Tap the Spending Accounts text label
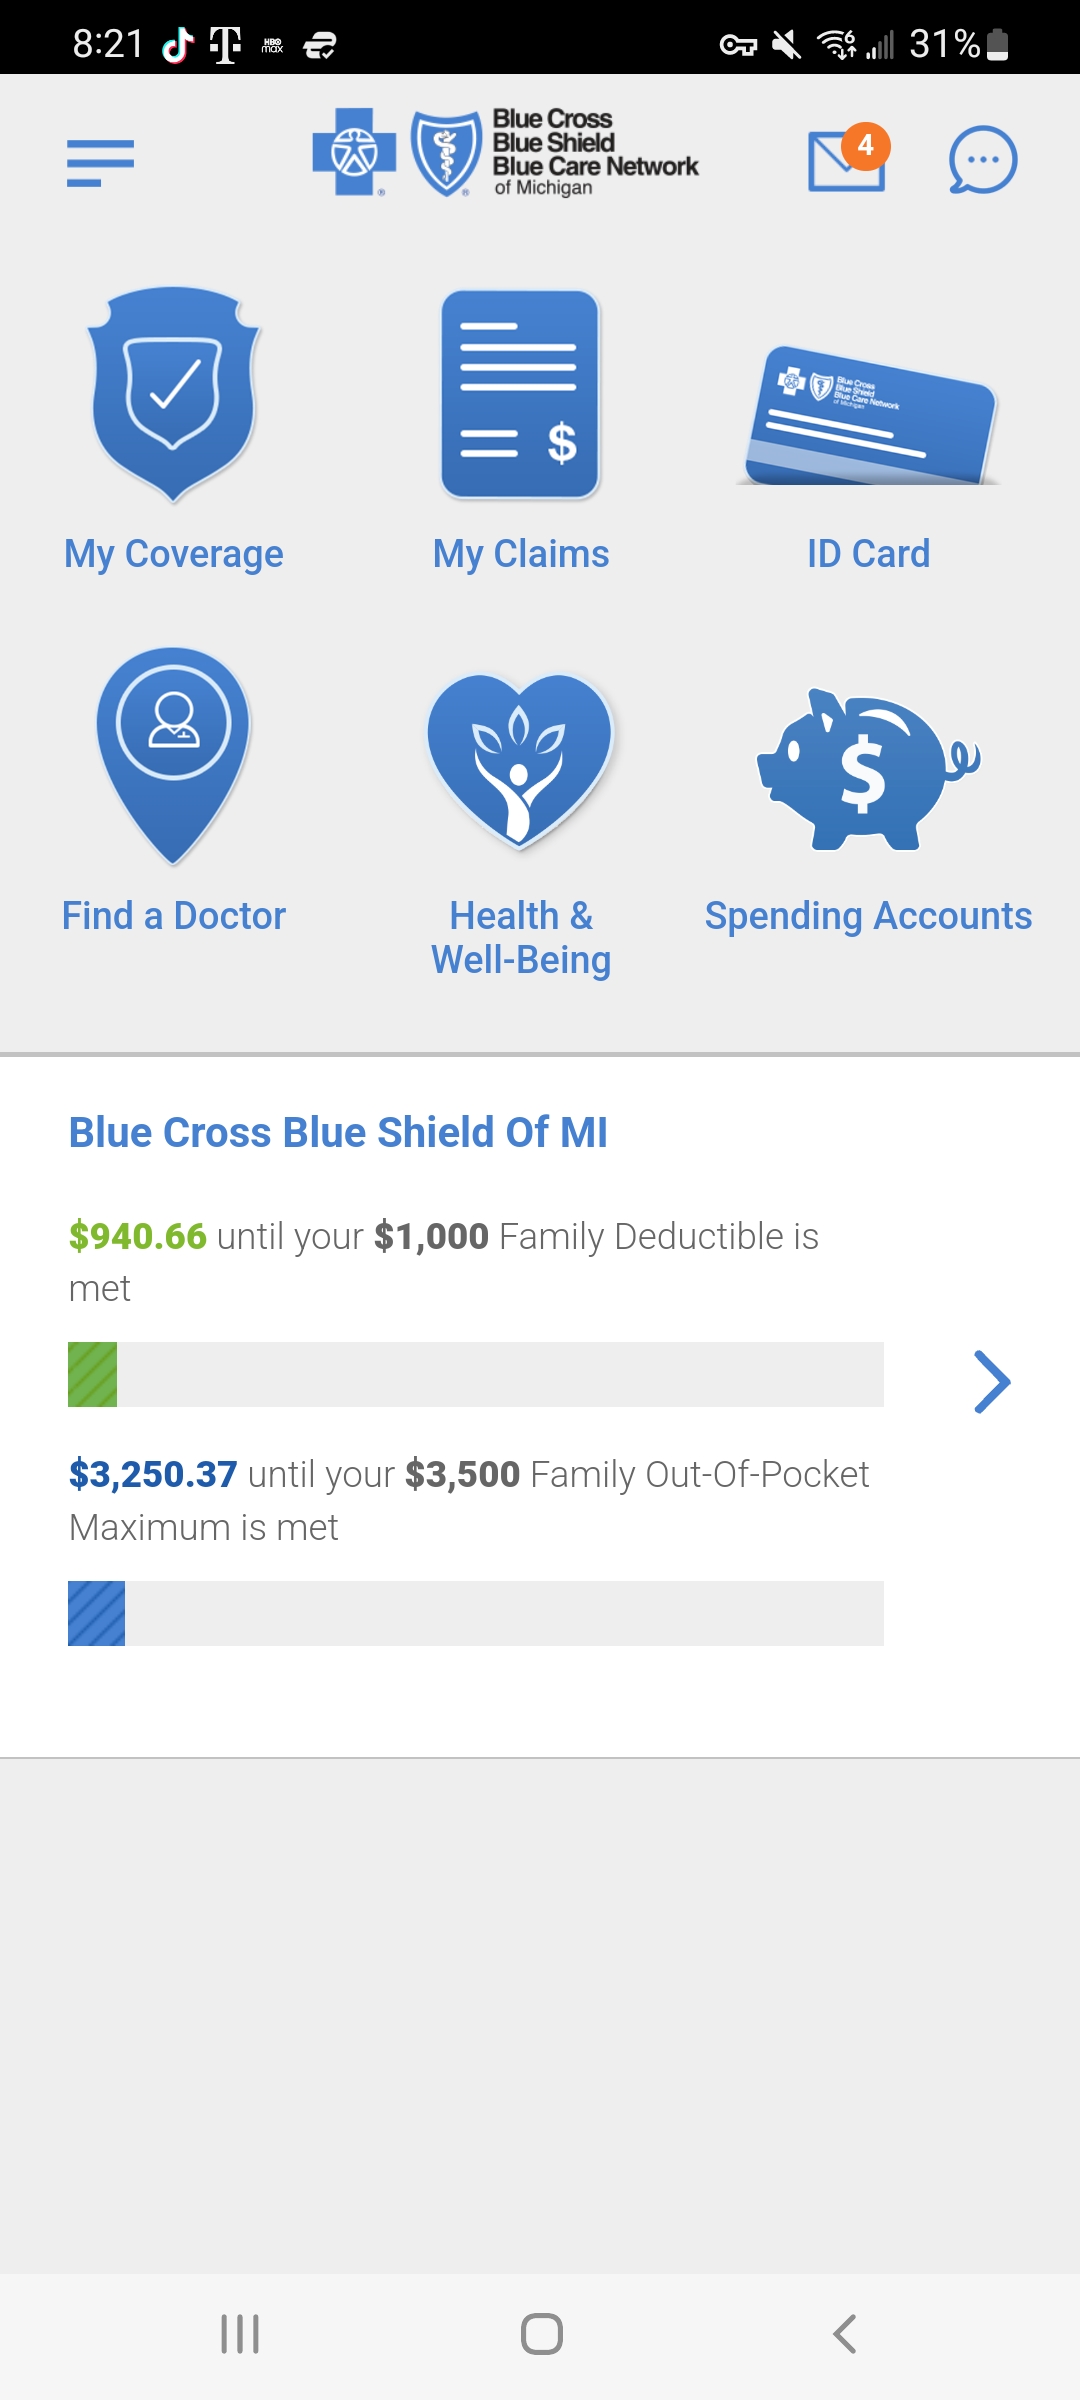 tap(868, 916)
